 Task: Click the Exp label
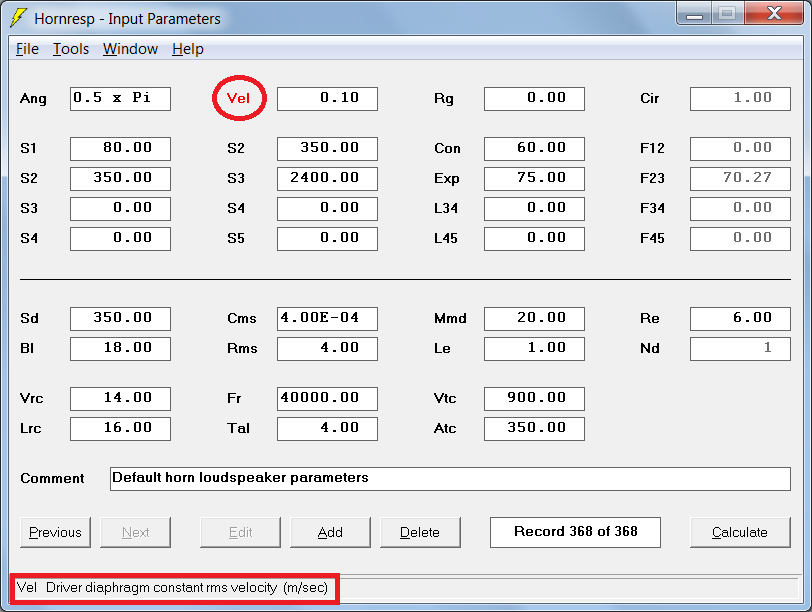pos(447,179)
